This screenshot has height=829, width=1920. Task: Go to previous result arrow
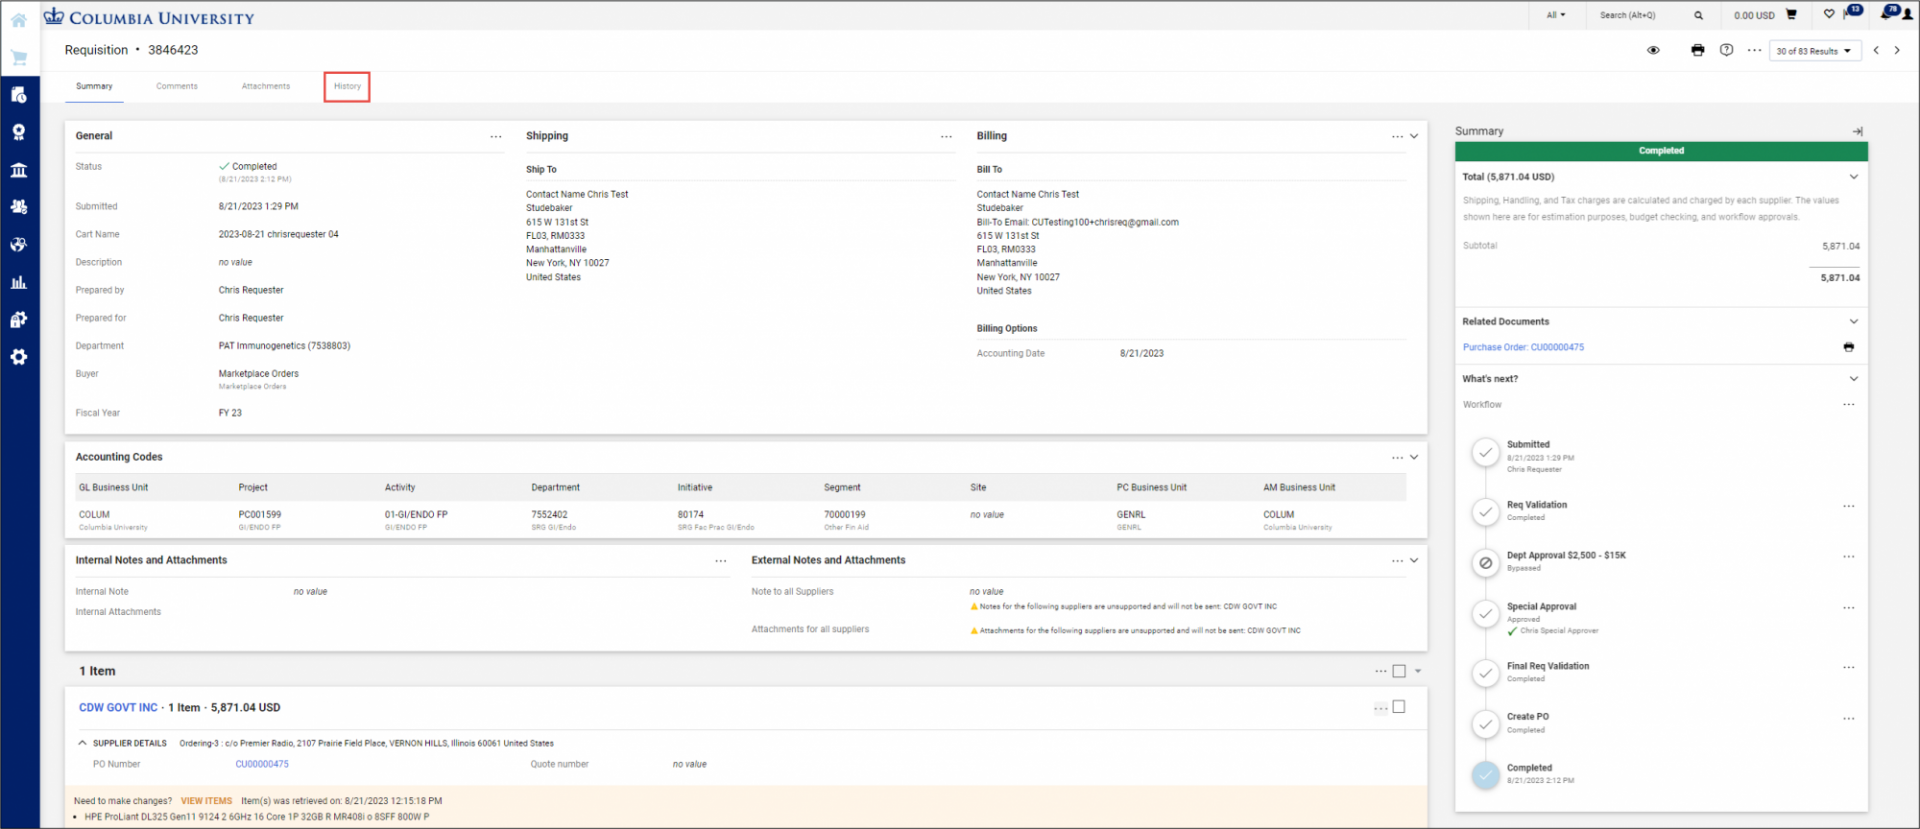click(1876, 50)
